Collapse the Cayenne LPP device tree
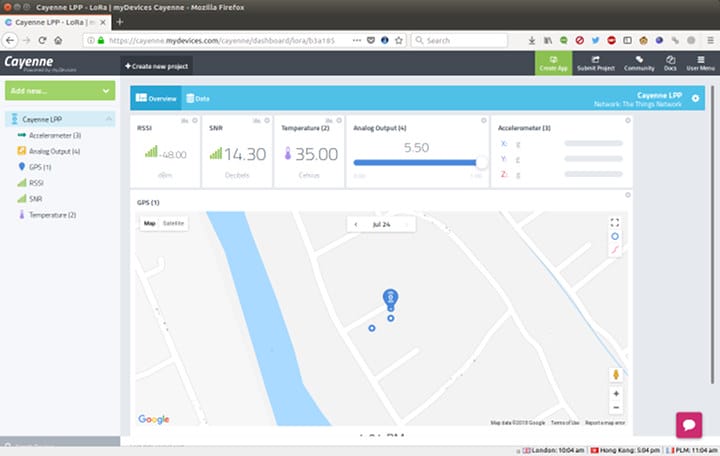 (x=109, y=119)
